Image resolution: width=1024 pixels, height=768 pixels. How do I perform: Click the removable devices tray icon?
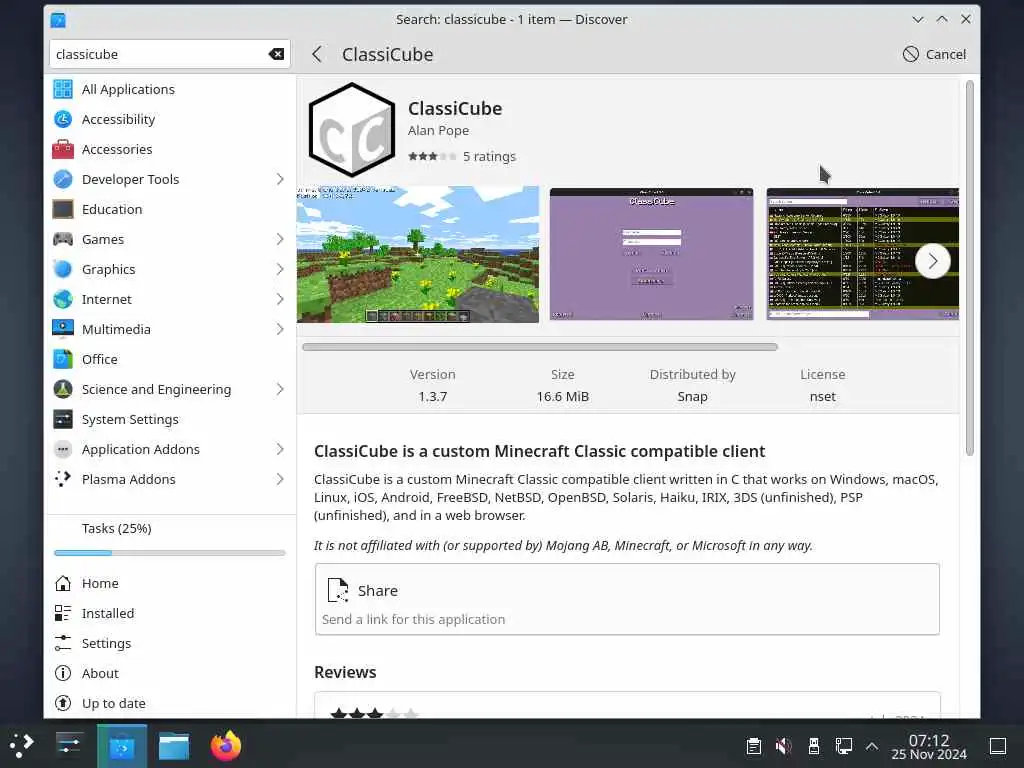coord(814,745)
